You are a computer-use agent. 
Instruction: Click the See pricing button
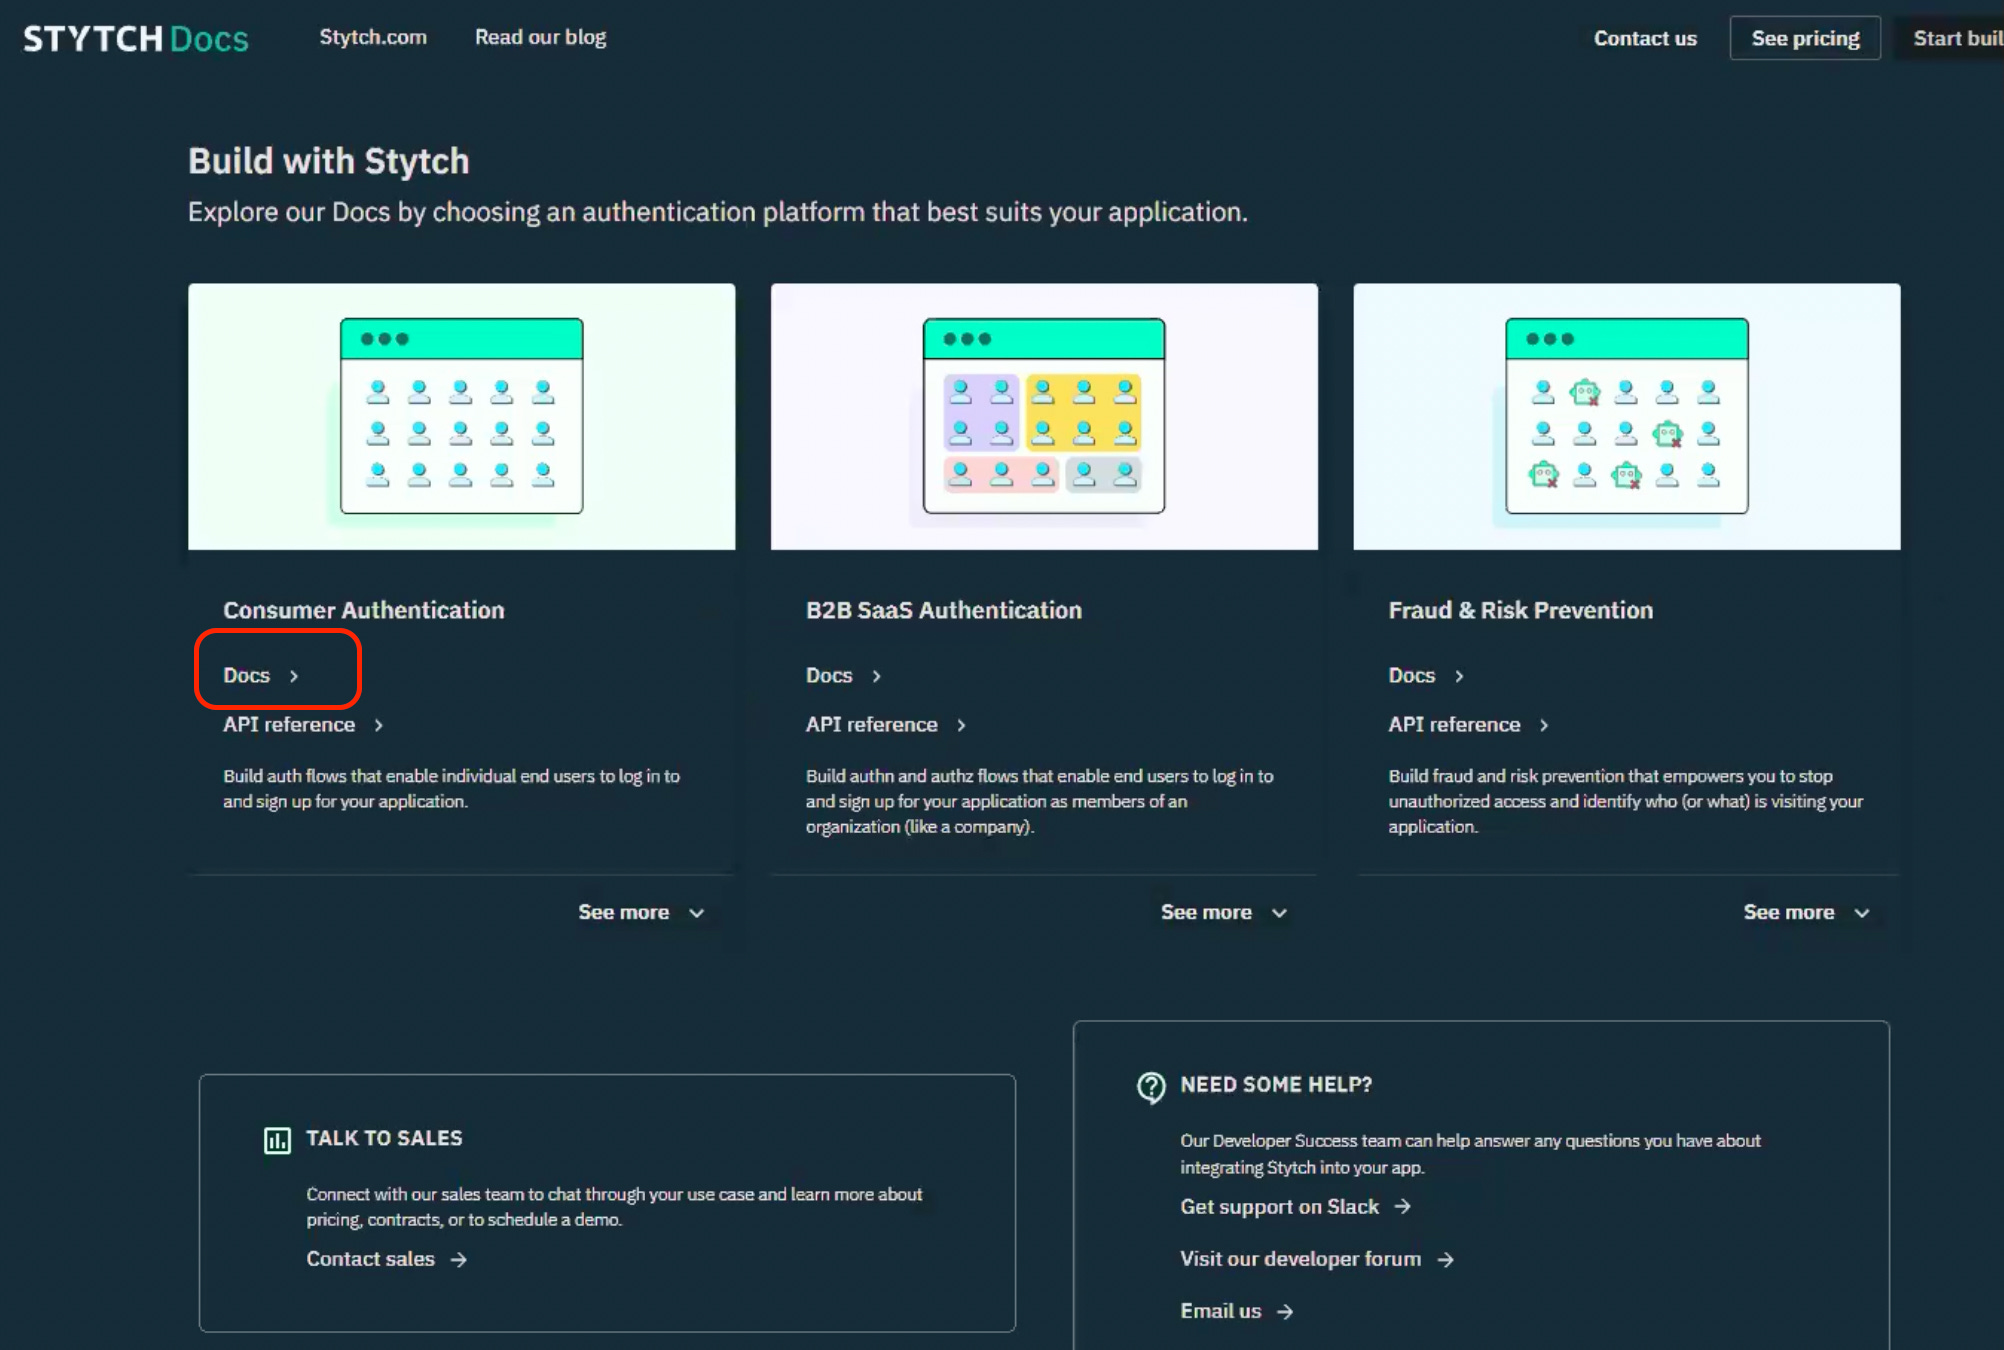click(x=1805, y=38)
